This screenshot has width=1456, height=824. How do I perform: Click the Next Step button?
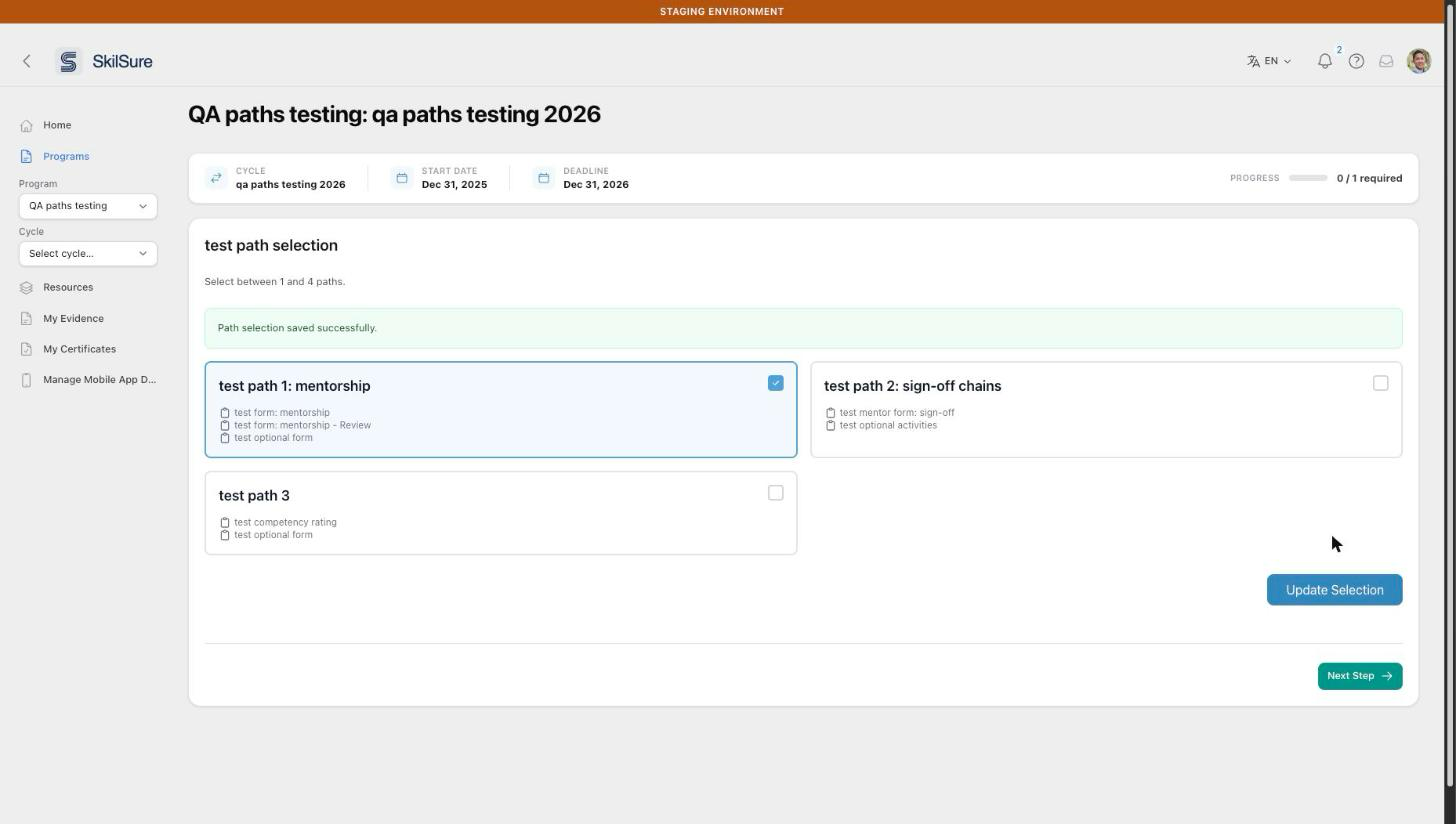[1359, 676]
